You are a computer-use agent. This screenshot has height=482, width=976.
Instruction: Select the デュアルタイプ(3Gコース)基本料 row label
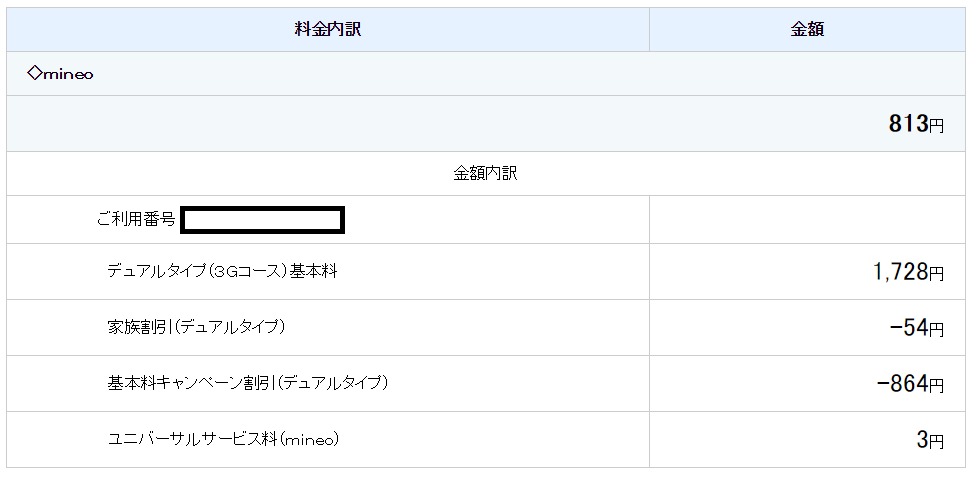pos(222,271)
